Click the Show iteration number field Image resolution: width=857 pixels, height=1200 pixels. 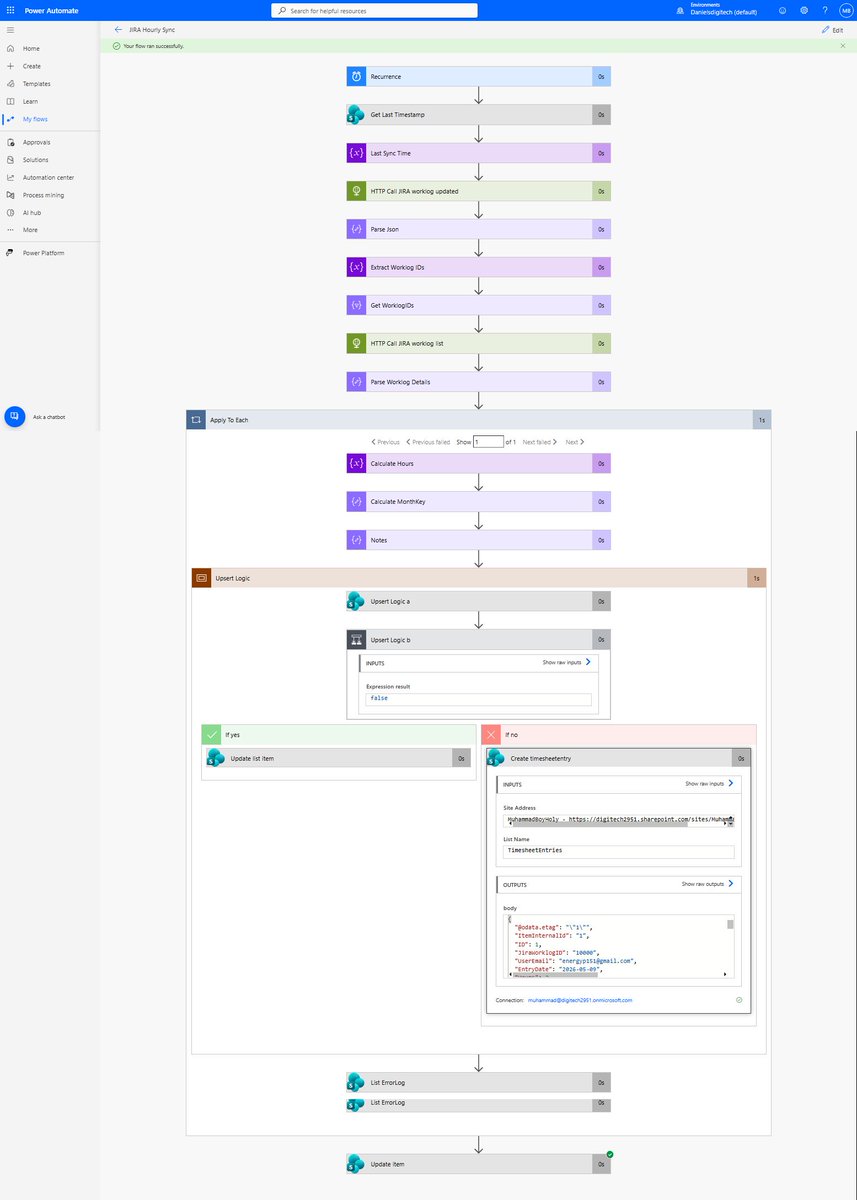tap(489, 442)
